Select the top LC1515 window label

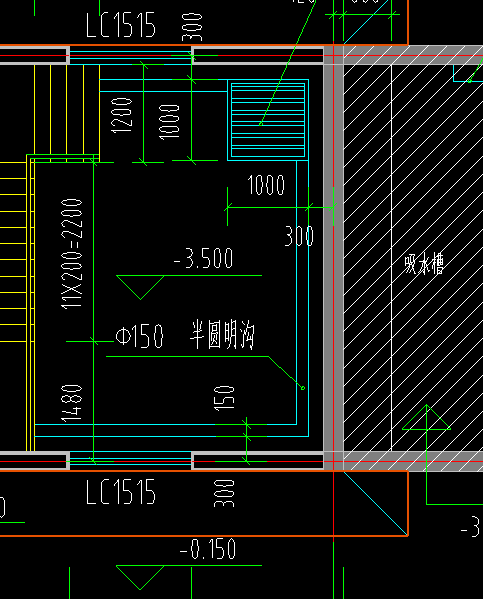coord(121,25)
